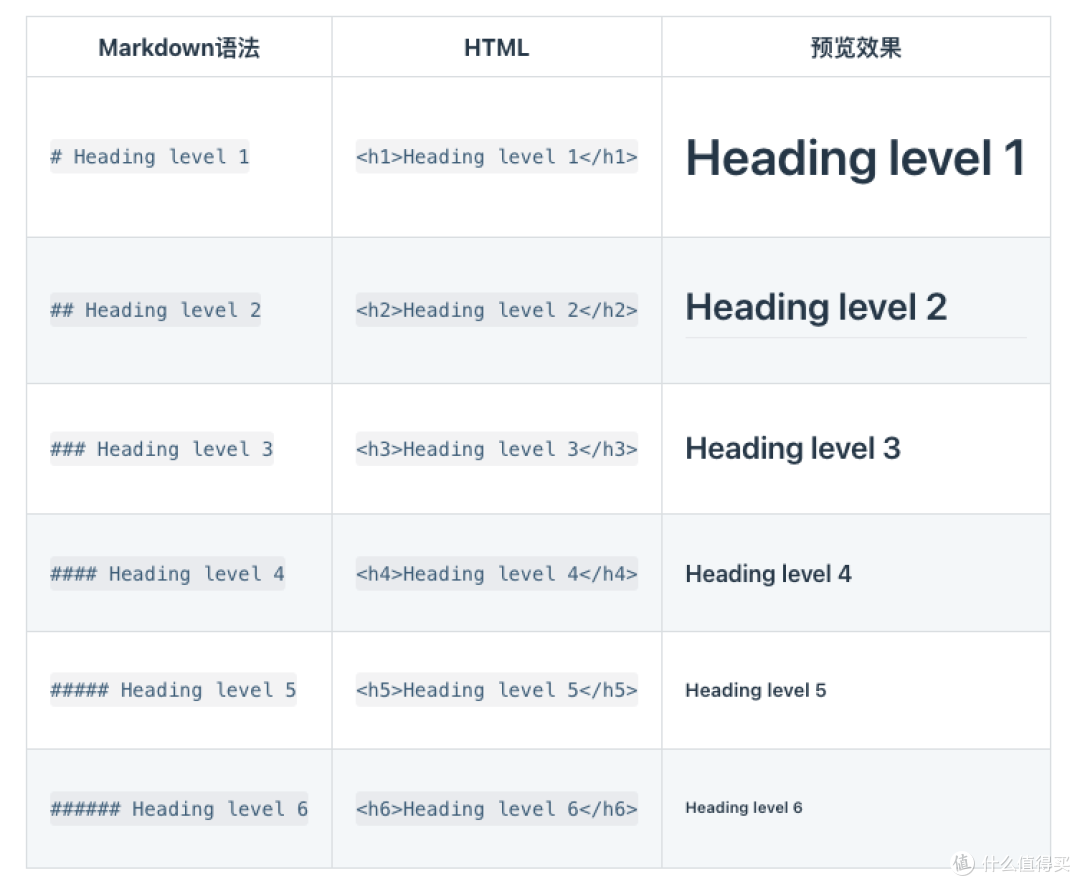Click the HTML column header

(497, 48)
